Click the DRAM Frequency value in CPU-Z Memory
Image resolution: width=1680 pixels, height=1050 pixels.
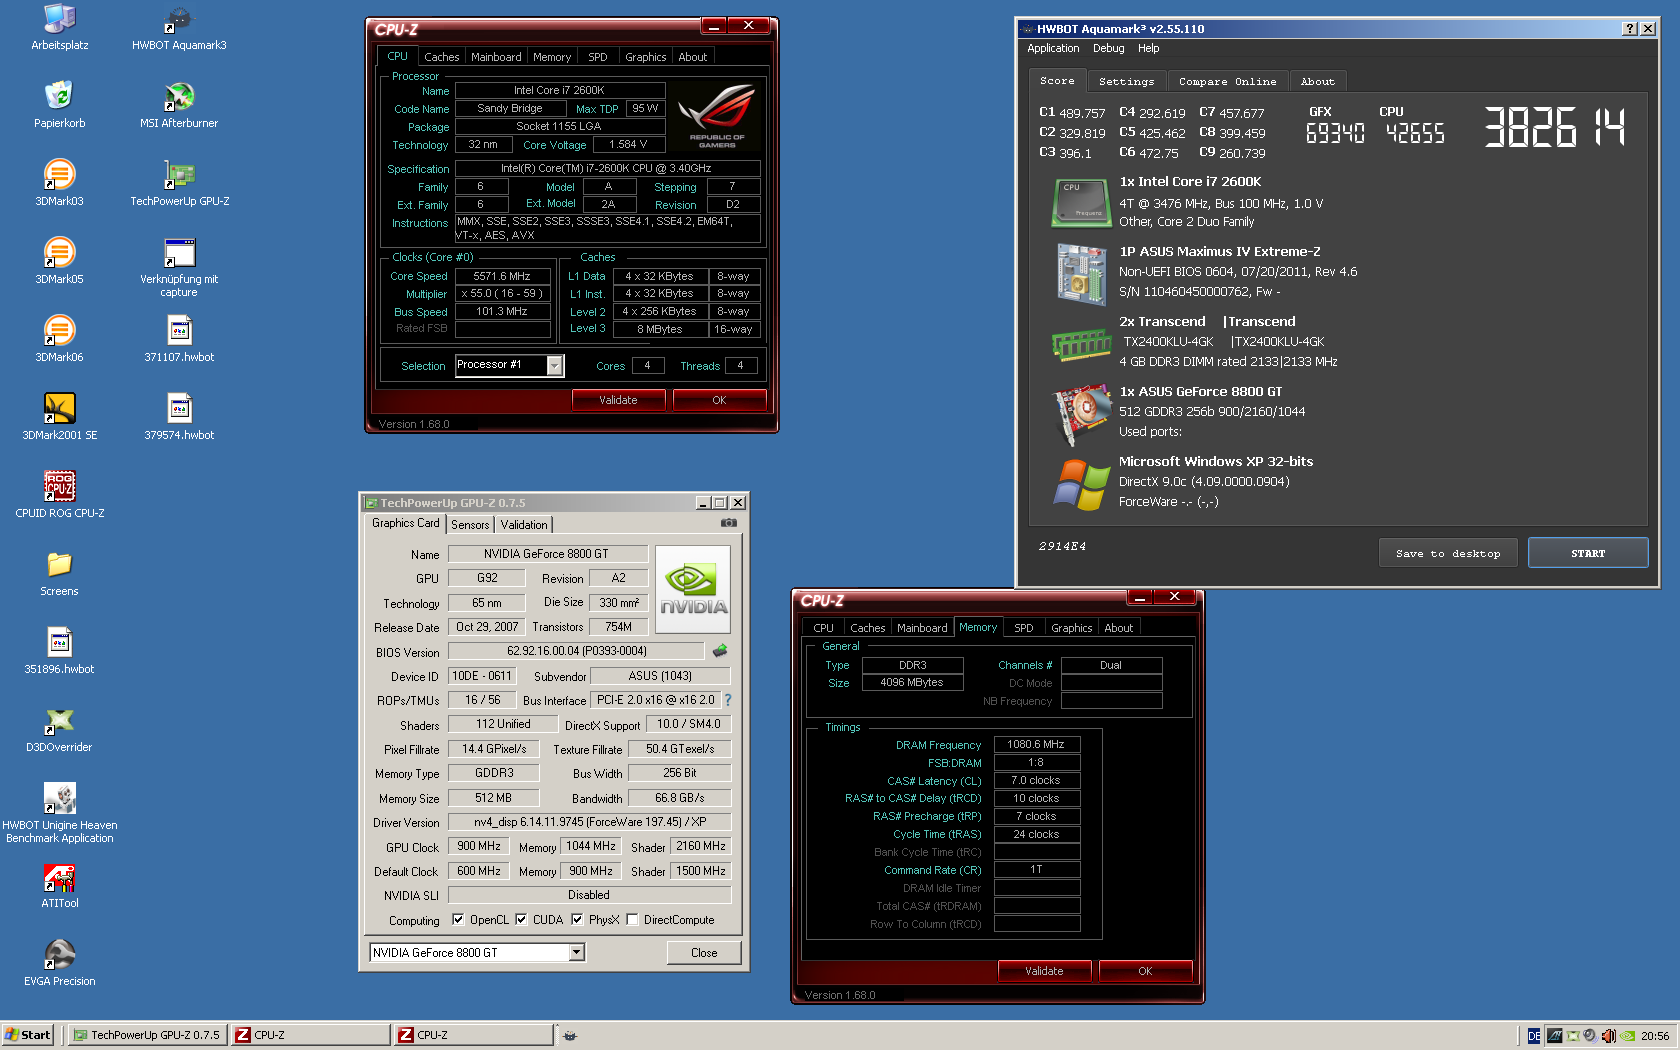click(1036, 744)
